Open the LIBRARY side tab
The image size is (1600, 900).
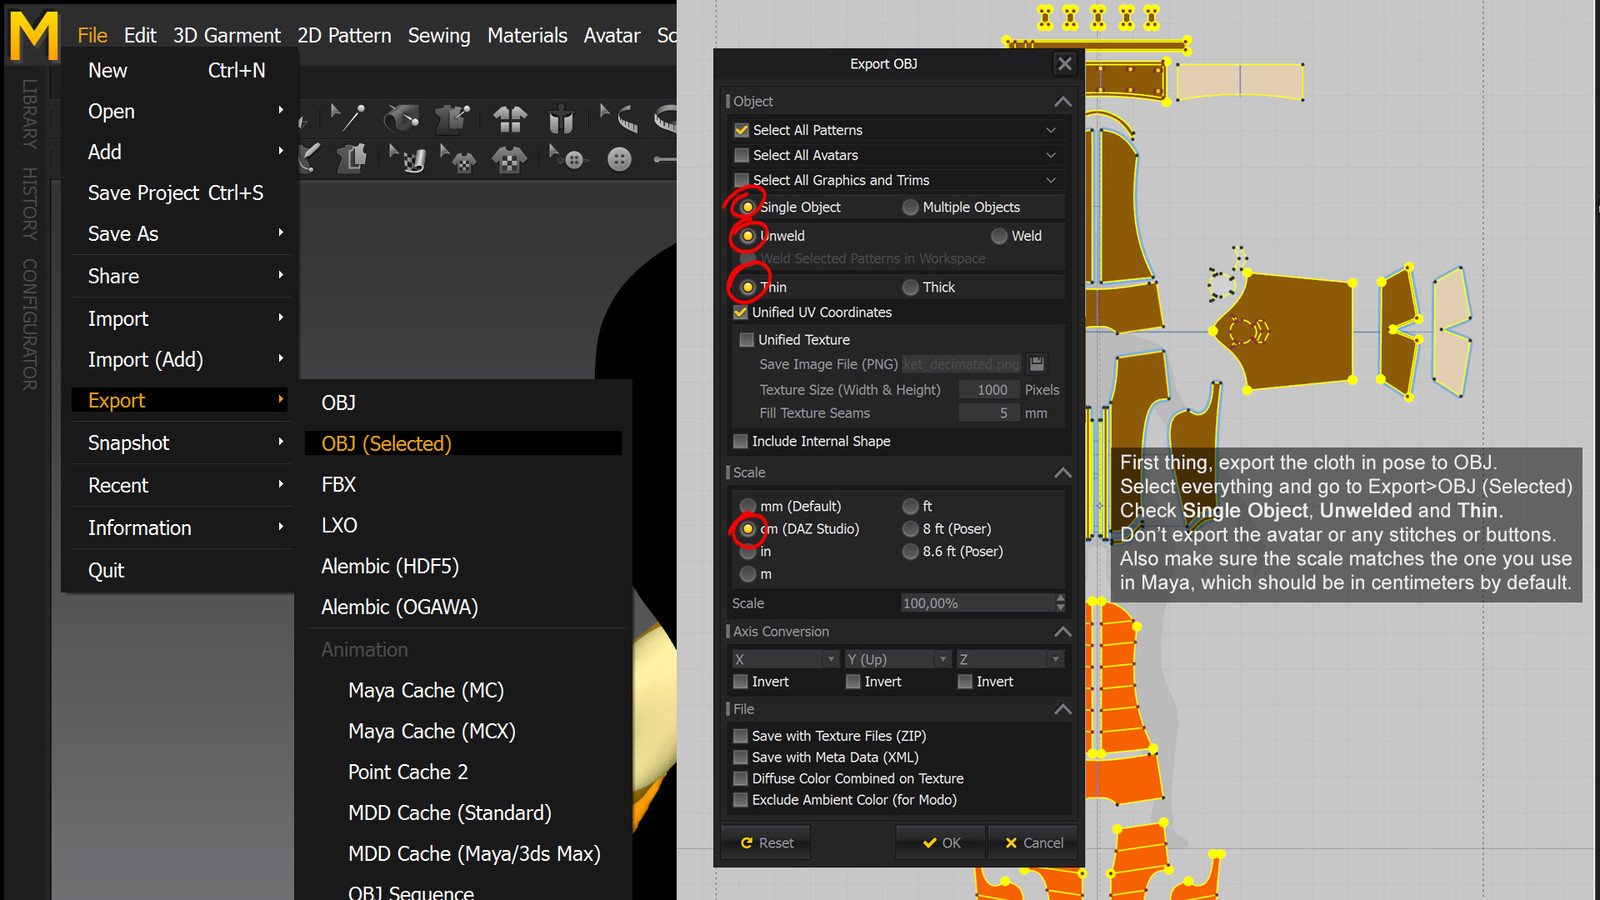(x=29, y=114)
